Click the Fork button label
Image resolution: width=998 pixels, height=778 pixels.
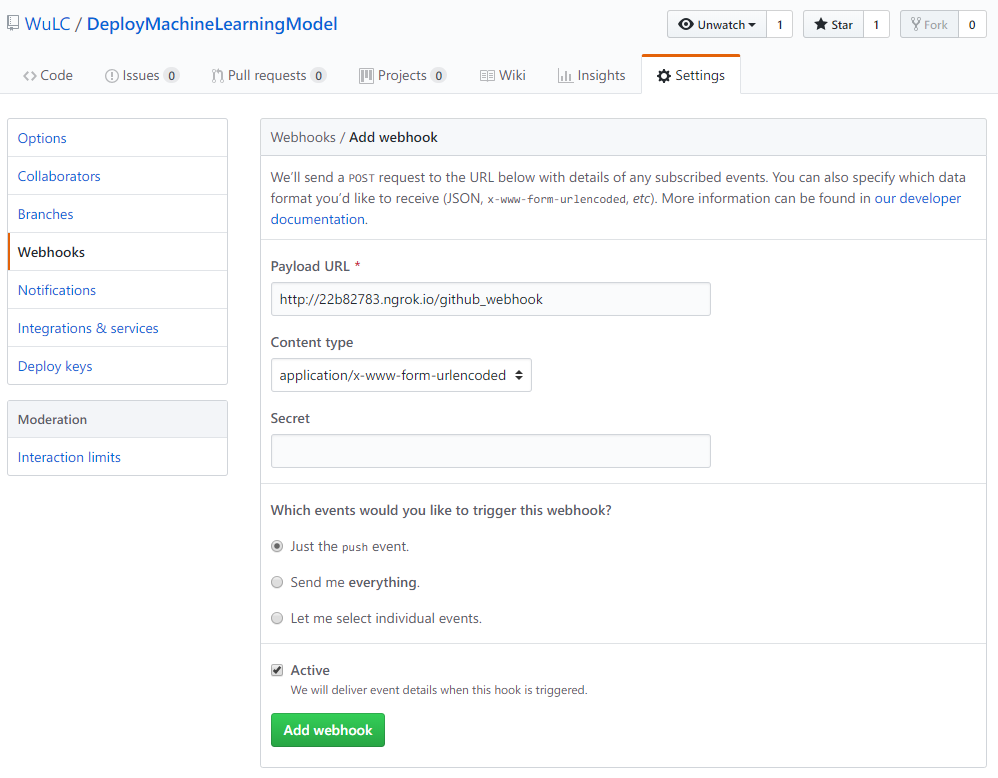point(936,25)
